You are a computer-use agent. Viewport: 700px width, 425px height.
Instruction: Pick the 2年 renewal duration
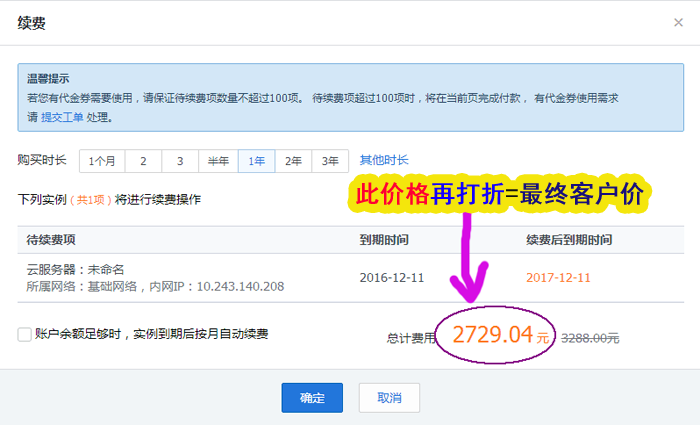(x=293, y=160)
